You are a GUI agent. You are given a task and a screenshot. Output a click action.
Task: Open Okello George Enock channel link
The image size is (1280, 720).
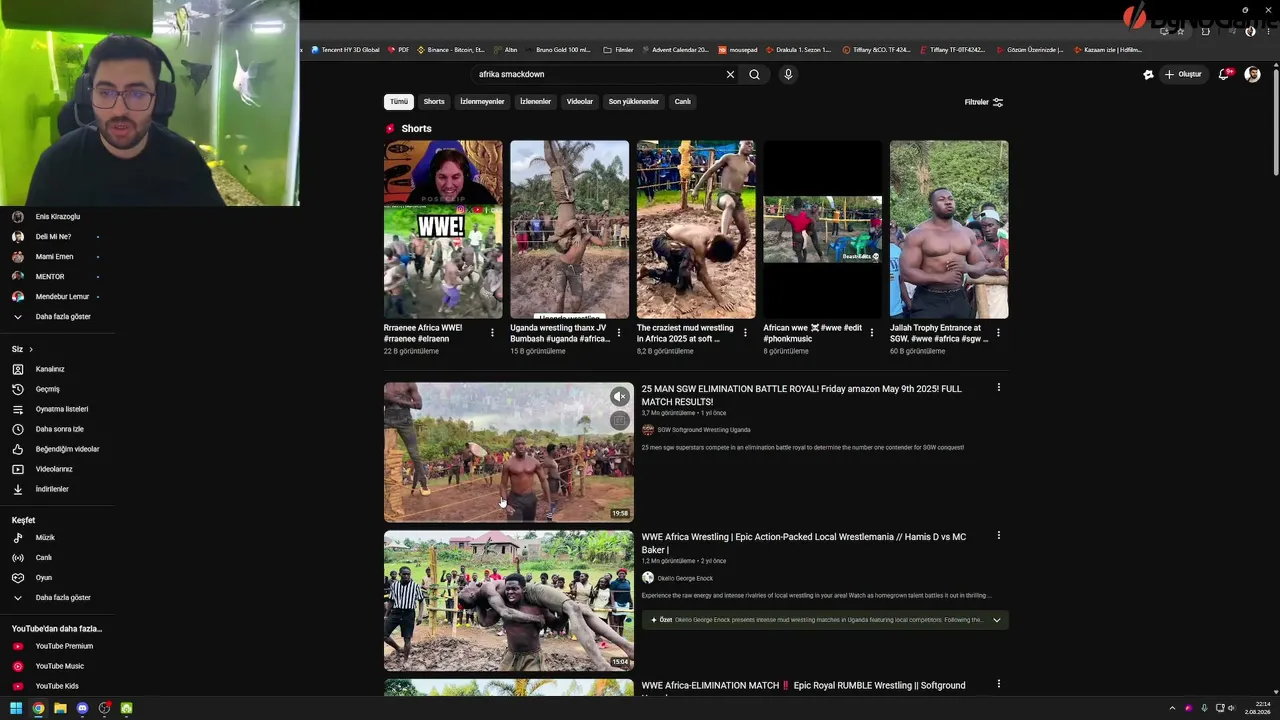coord(685,578)
